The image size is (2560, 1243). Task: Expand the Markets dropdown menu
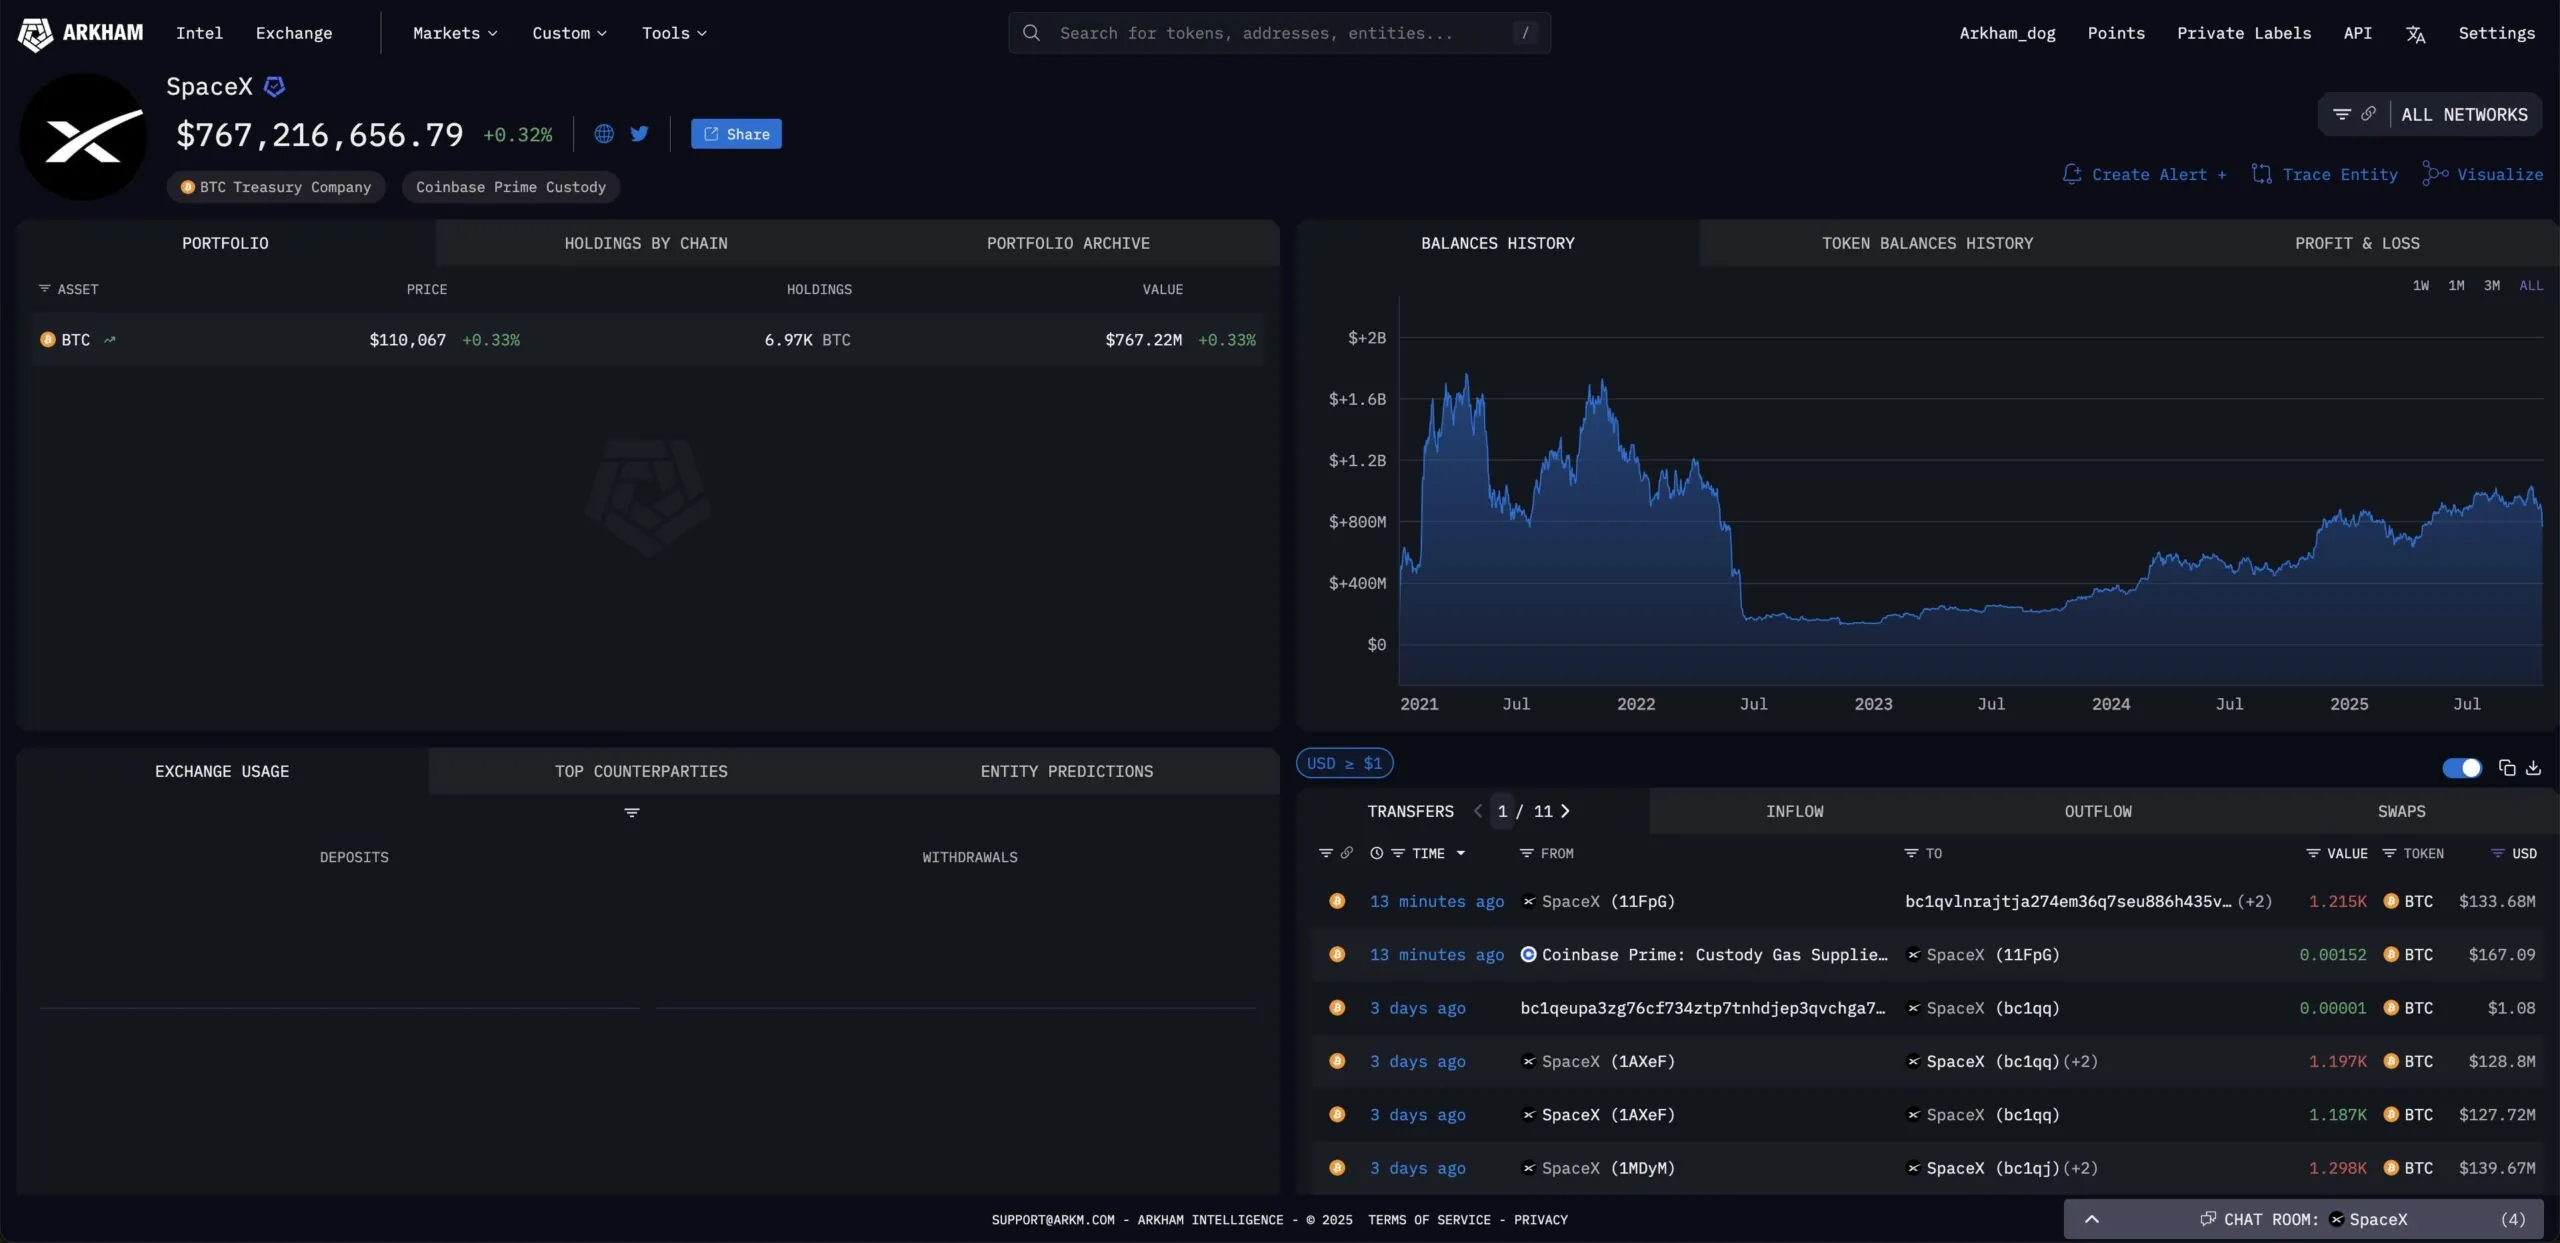(455, 33)
